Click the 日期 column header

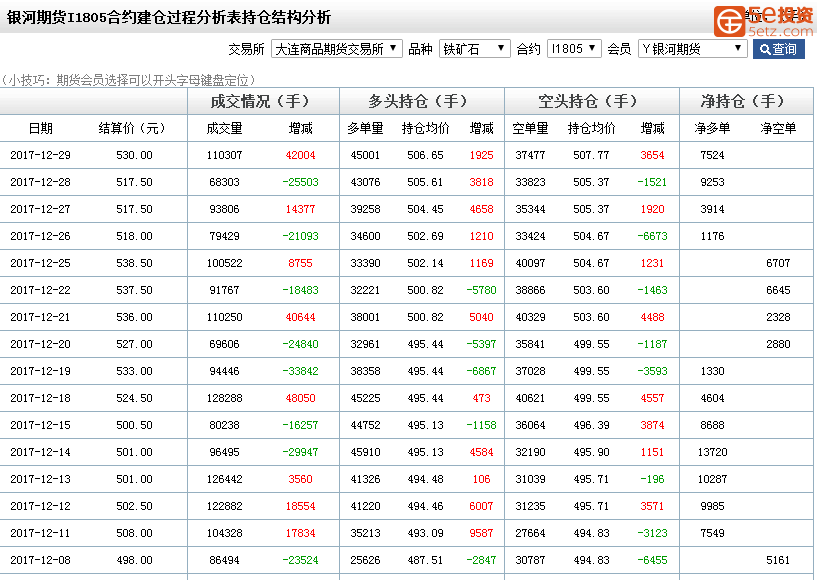point(40,128)
